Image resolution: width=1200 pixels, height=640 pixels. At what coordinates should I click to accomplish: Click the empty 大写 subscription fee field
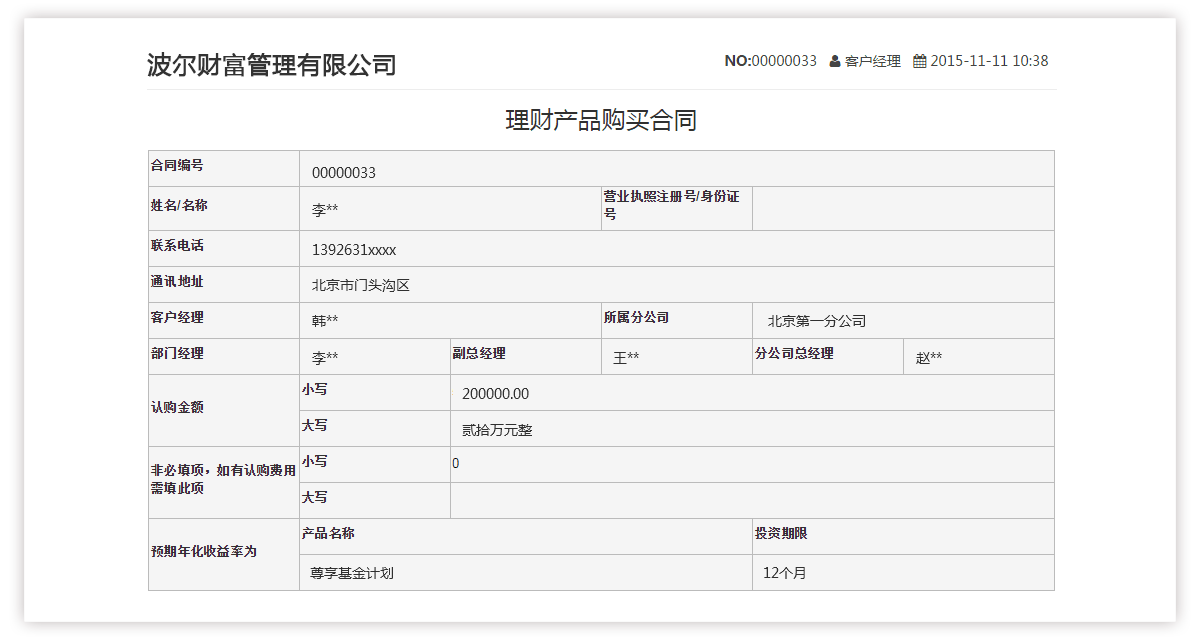pos(752,501)
